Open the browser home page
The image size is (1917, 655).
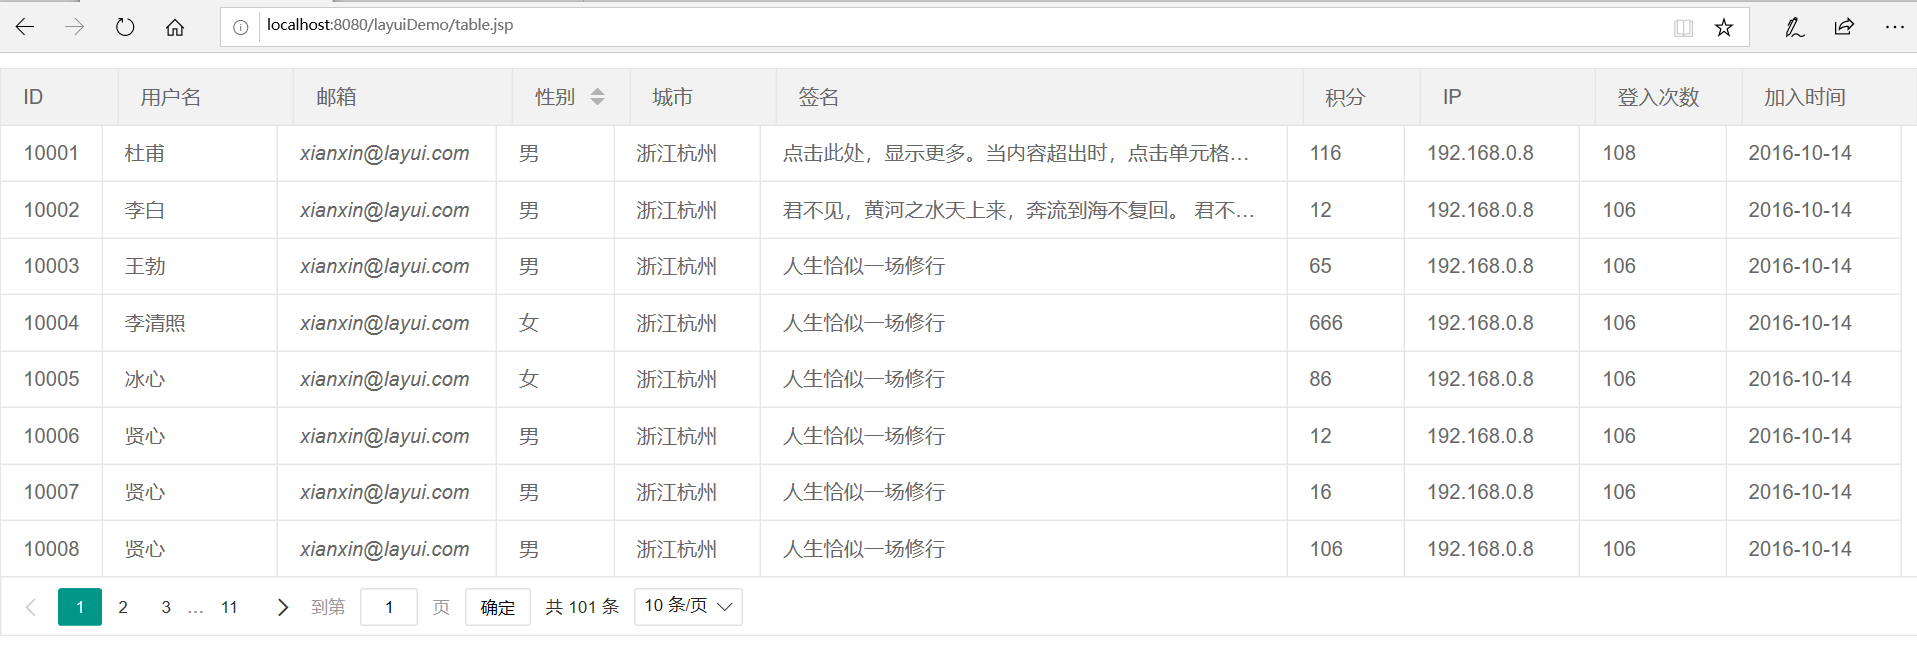coord(175,27)
